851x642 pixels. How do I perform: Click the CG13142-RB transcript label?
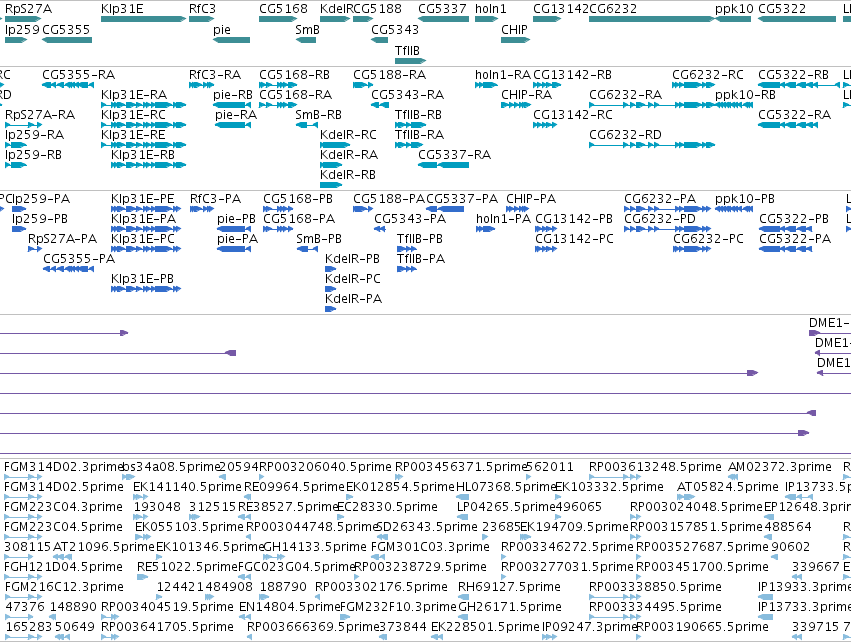[x=573, y=74]
